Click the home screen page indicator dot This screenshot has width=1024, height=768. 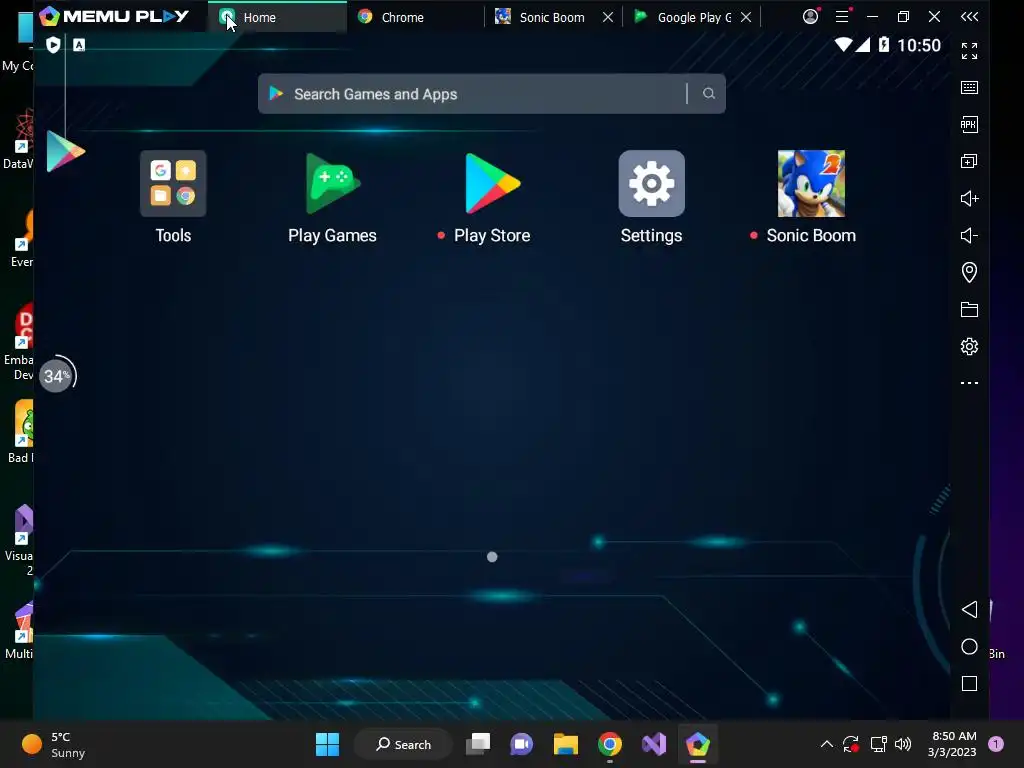[x=492, y=556]
